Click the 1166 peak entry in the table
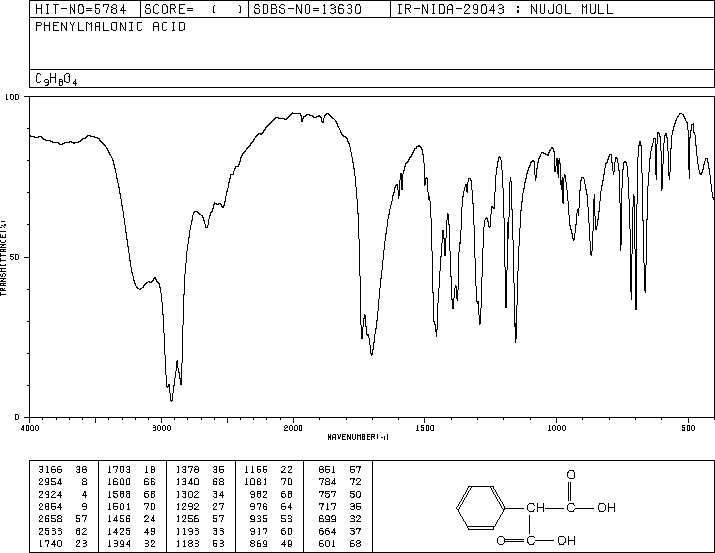This screenshot has height=553, width=715. click(268, 469)
